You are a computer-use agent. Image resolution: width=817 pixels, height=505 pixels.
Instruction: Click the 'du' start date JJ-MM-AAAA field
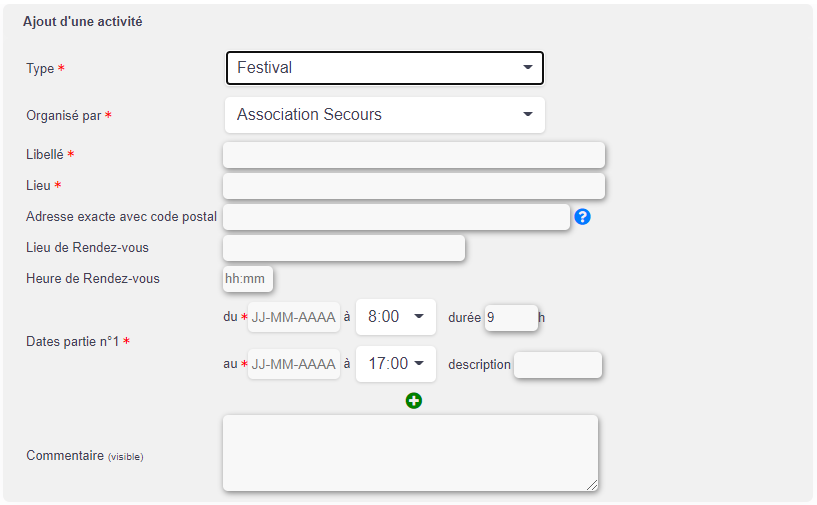coord(294,317)
